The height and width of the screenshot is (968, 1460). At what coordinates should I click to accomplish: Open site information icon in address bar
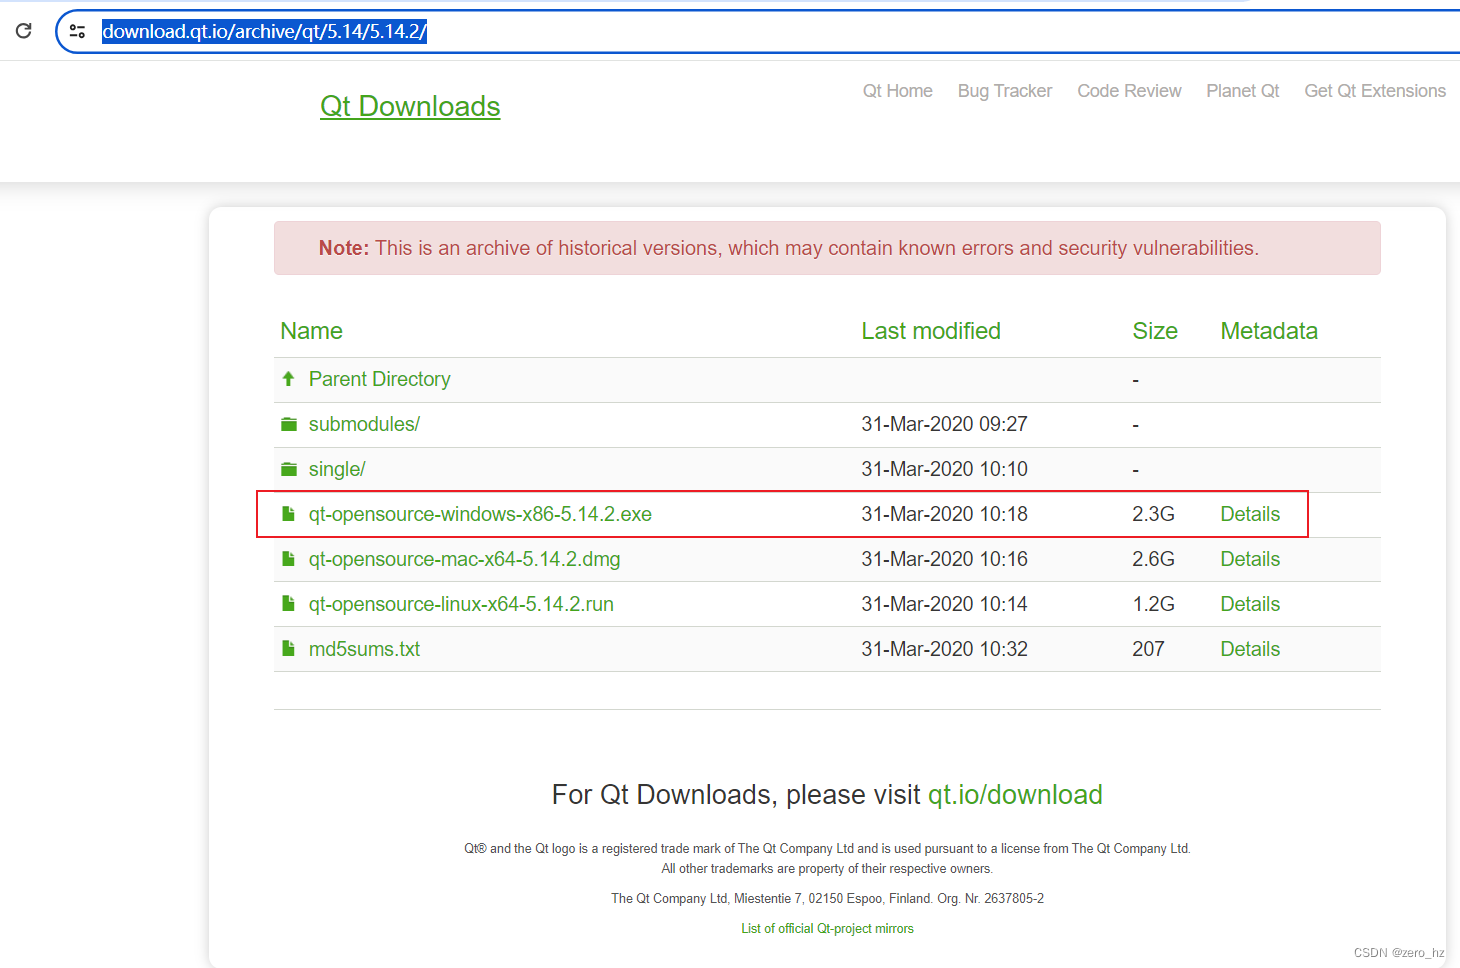click(x=77, y=31)
